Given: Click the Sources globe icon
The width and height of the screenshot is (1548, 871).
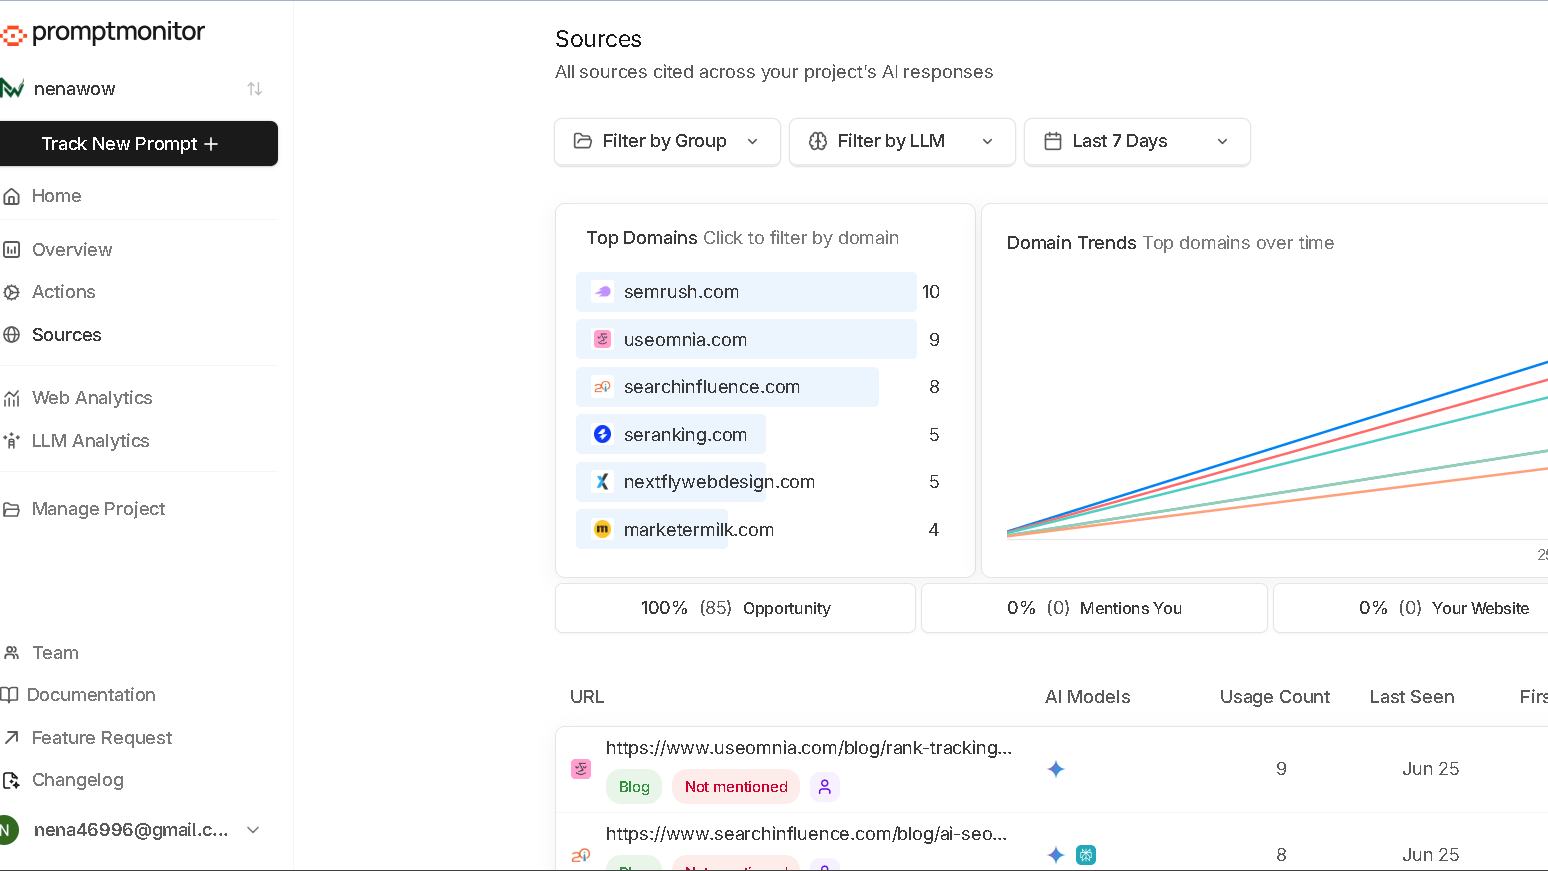Looking at the screenshot, I should 12,335.
